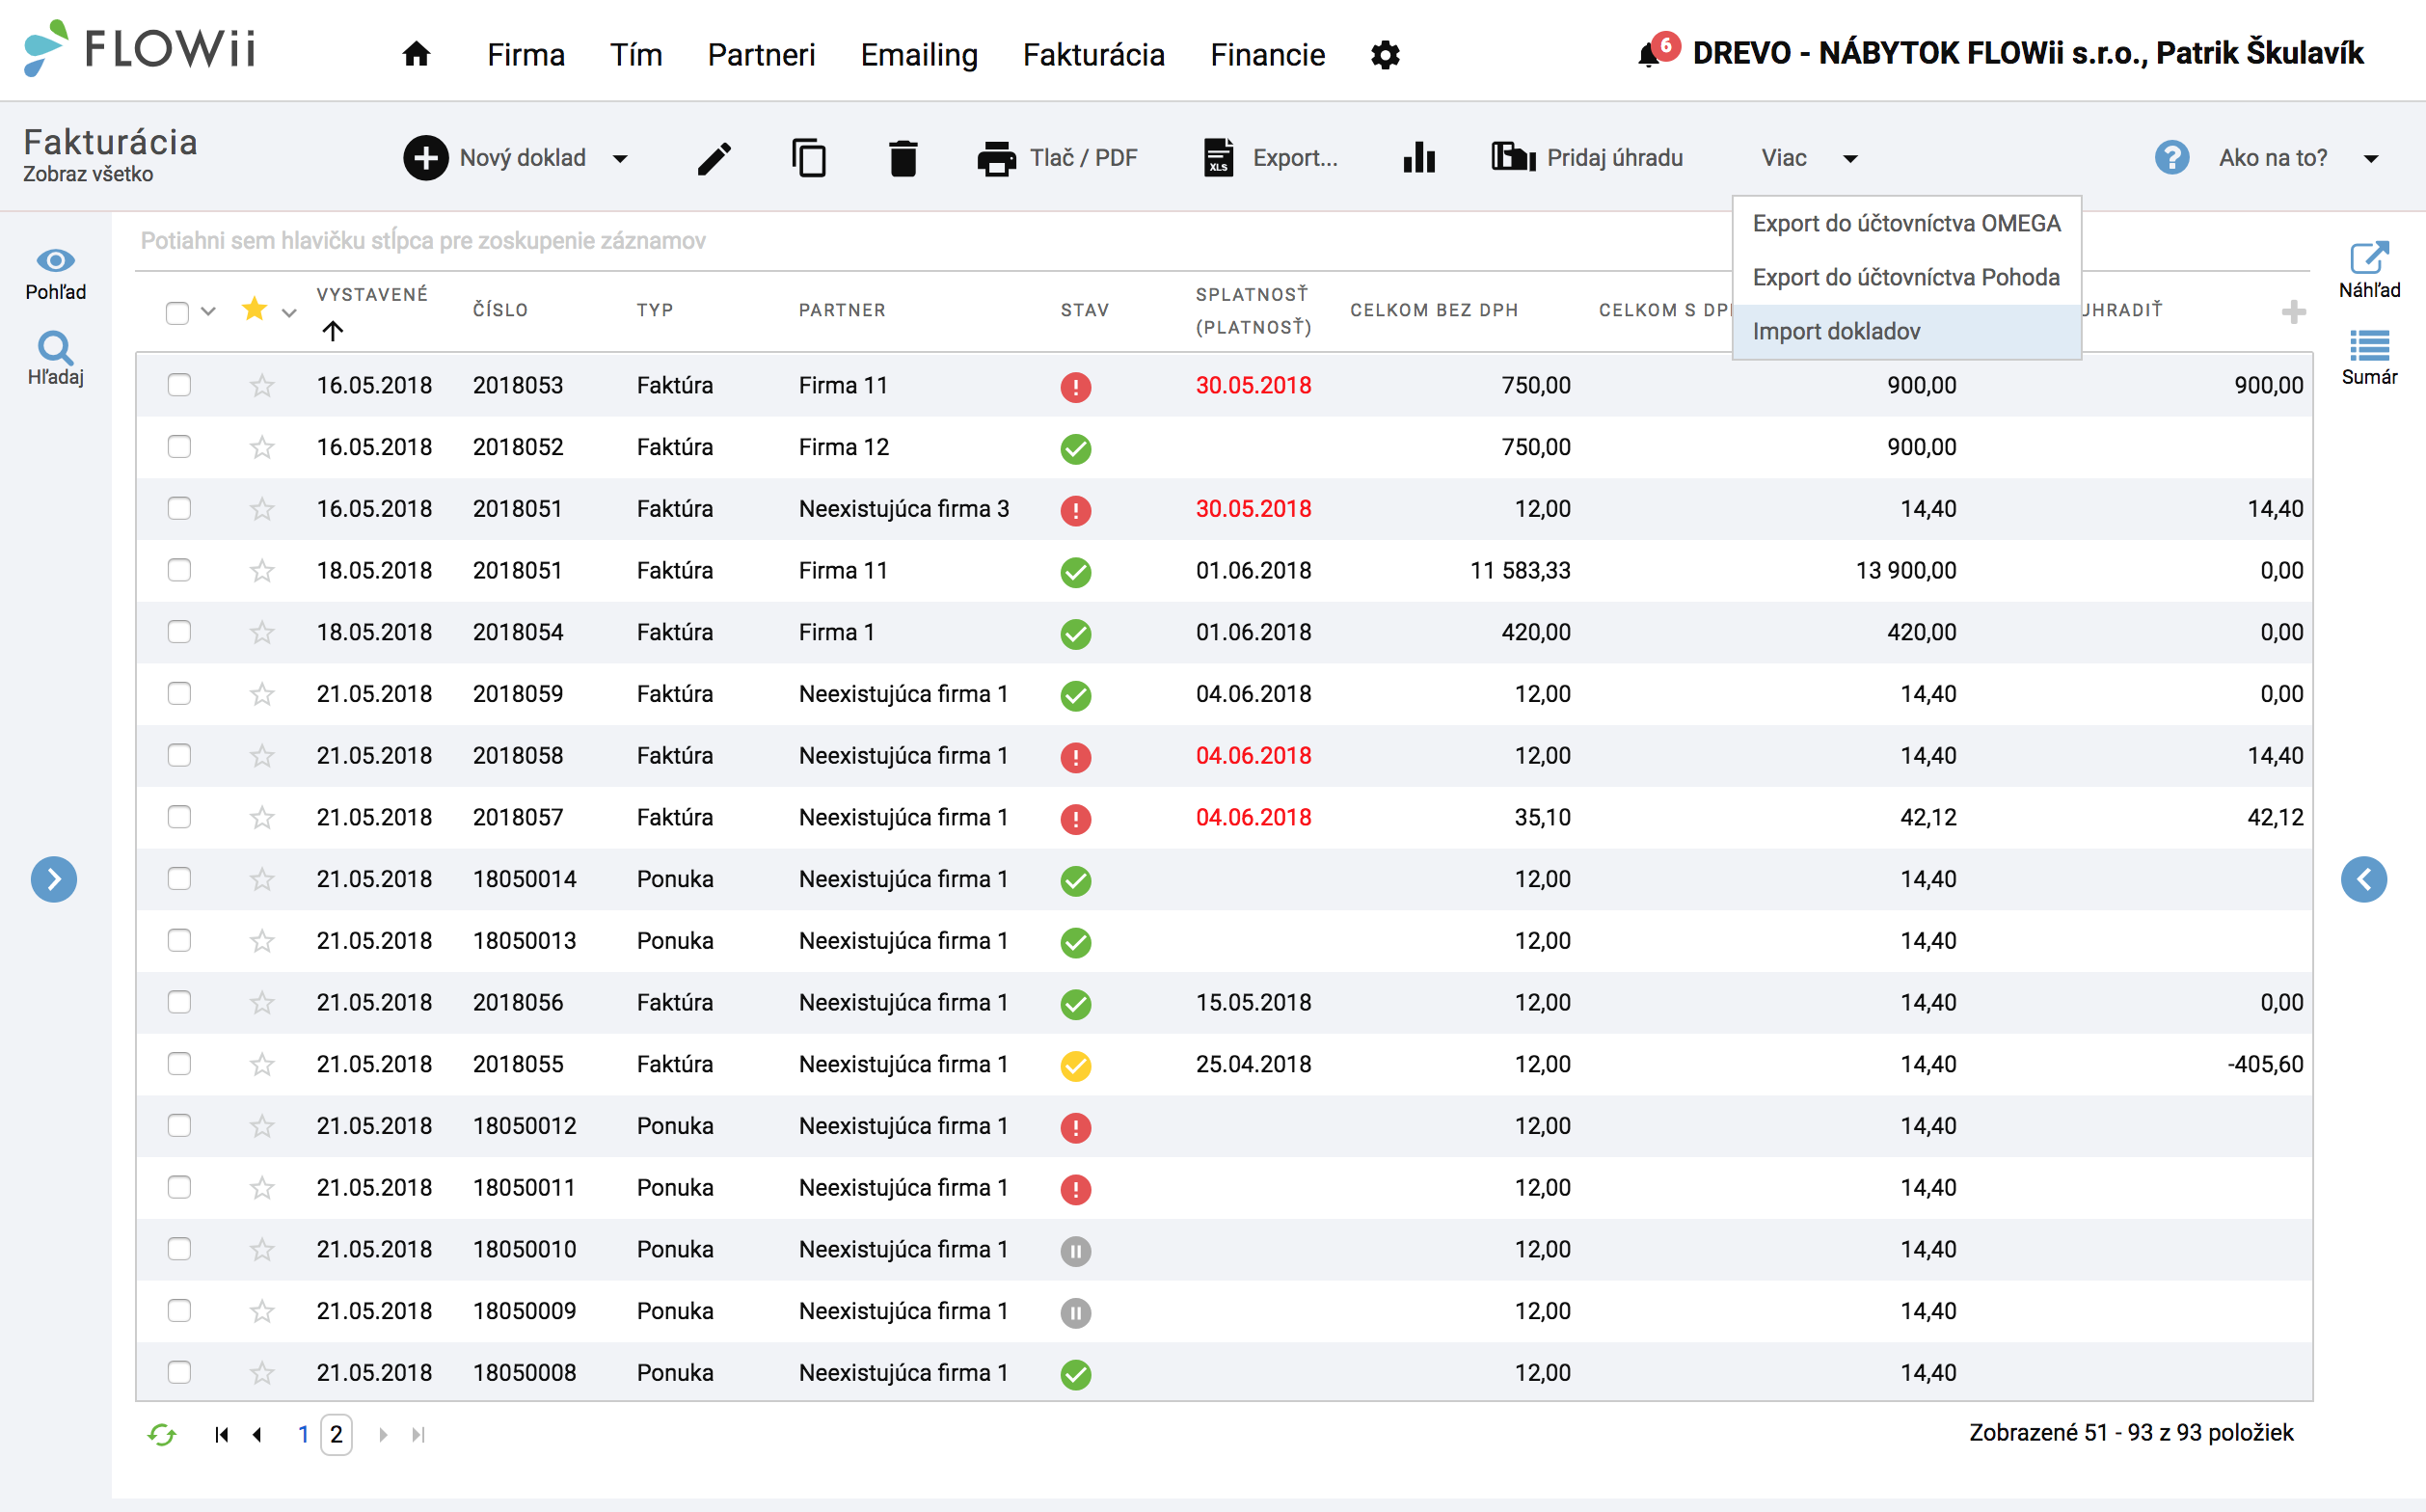Check the row for invoice 2018059
The height and width of the screenshot is (1512, 2426).
[x=179, y=694]
